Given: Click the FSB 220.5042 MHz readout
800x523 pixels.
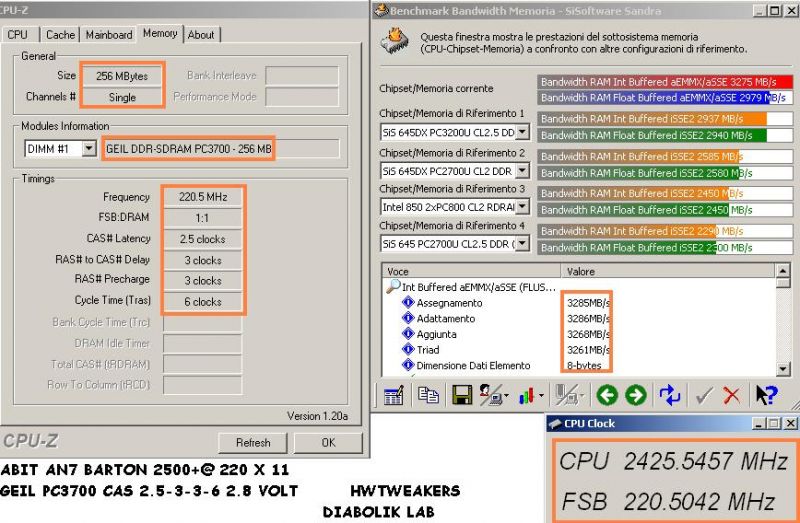Looking at the screenshot, I should tap(668, 501).
